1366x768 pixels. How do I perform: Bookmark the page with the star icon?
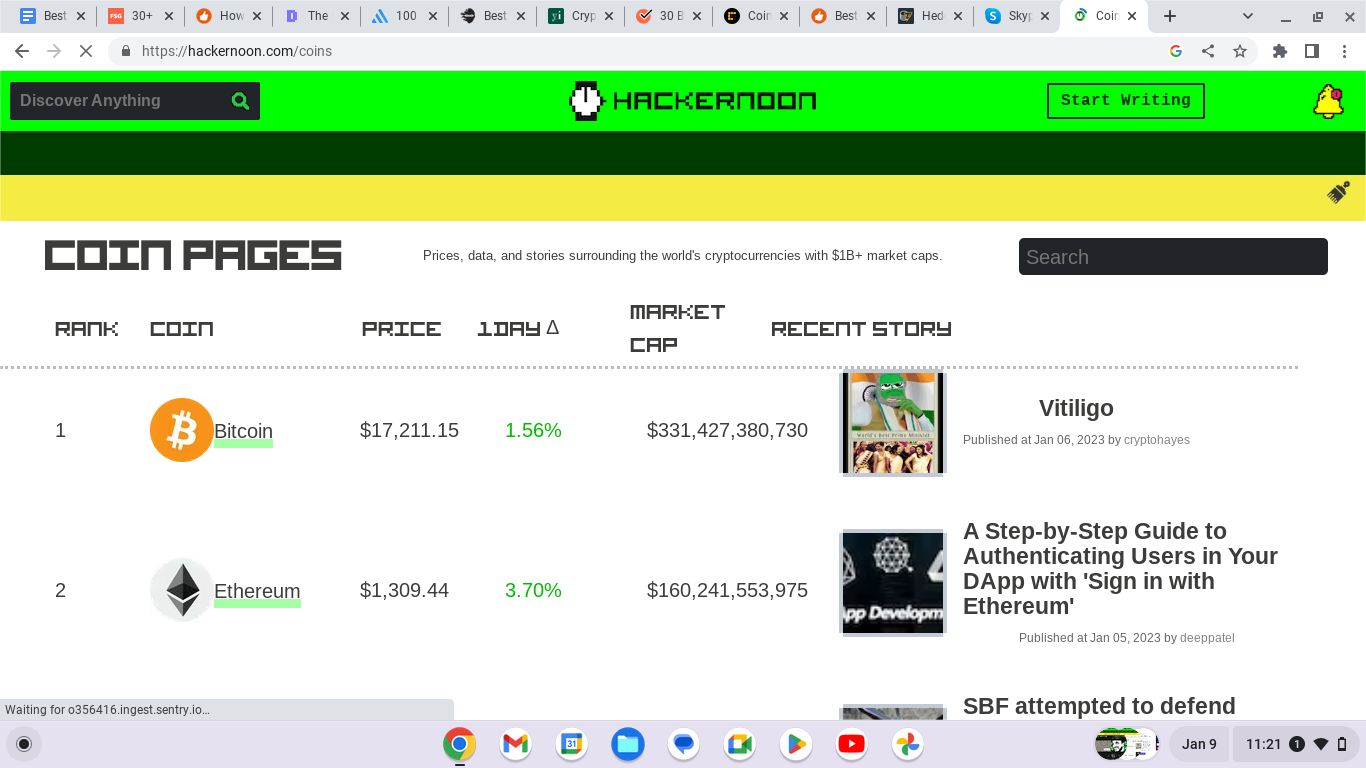(x=1240, y=50)
